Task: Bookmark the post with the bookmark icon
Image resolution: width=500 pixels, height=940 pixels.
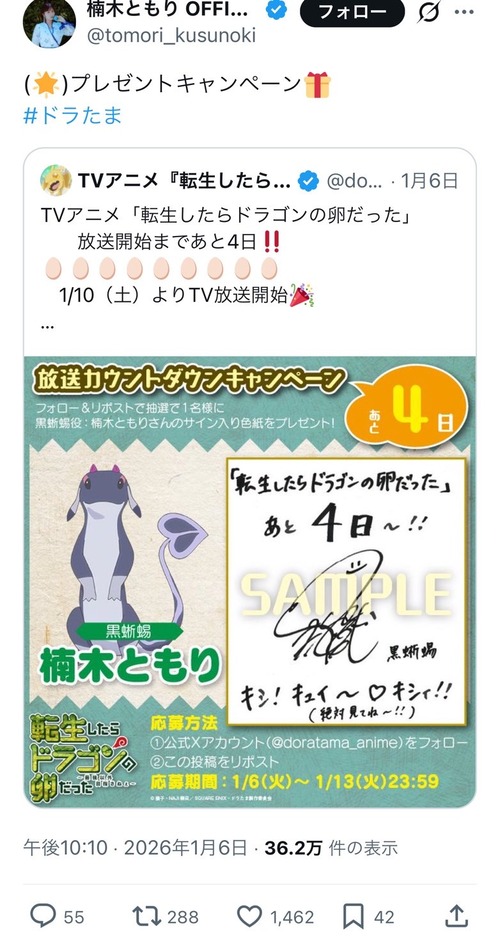Action: (353, 916)
